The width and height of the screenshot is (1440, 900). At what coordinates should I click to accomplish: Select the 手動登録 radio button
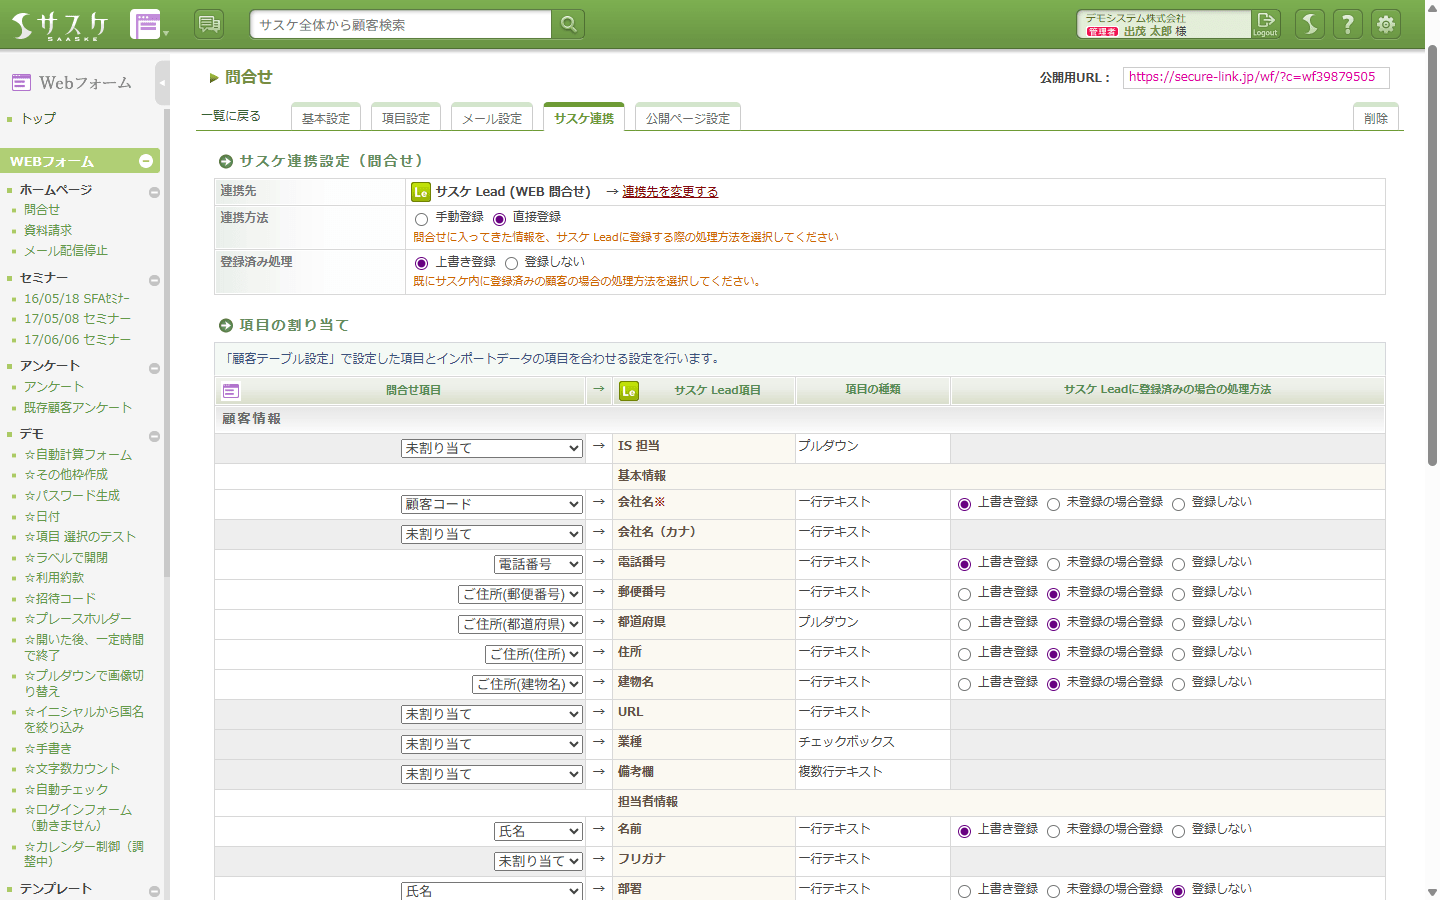click(x=421, y=216)
